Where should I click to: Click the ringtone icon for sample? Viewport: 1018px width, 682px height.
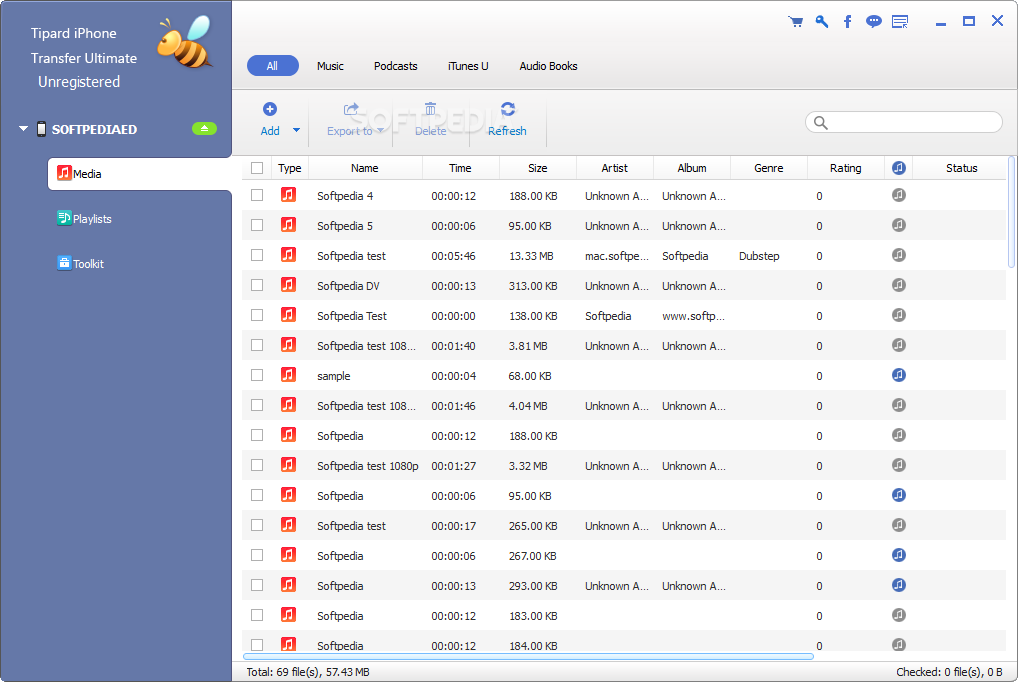click(x=899, y=375)
